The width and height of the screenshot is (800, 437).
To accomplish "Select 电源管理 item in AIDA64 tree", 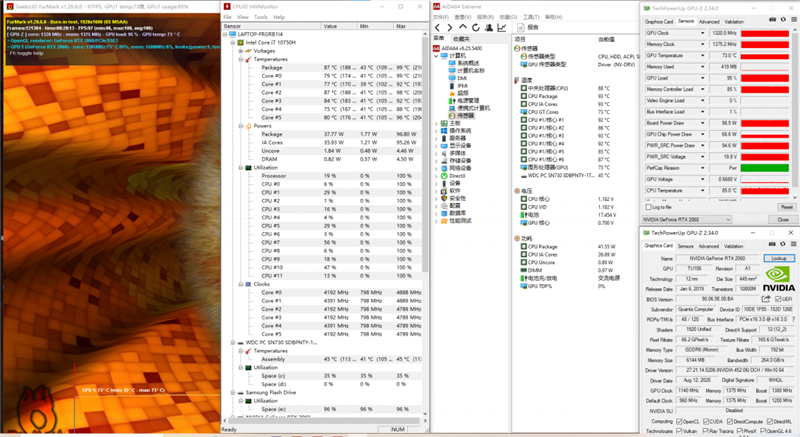I will (463, 100).
